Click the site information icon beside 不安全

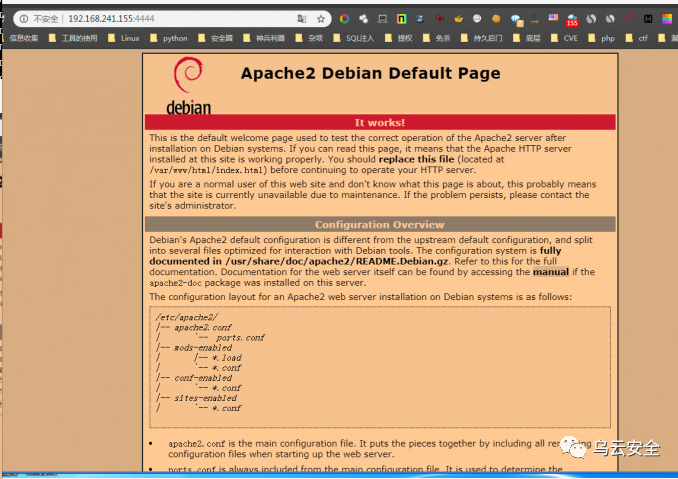[24, 19]
